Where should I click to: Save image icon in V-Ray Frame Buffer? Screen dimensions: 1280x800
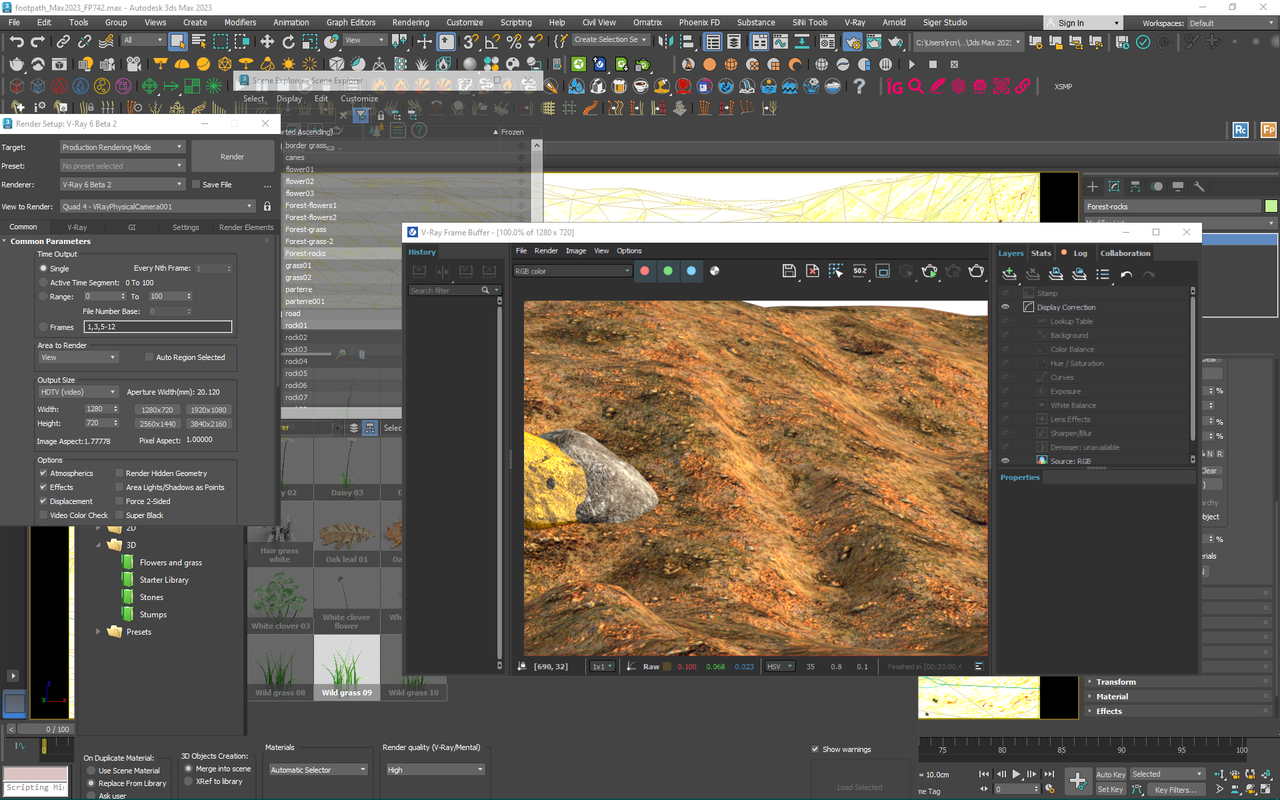[x=789, y=271]
